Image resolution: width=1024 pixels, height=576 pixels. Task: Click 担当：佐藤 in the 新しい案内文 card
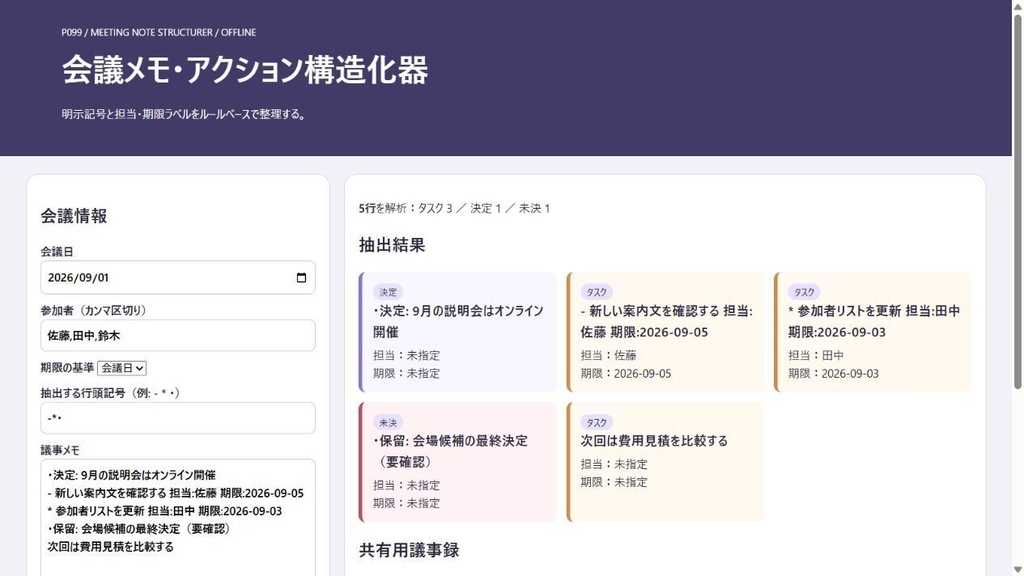click(x=609, y=355)
